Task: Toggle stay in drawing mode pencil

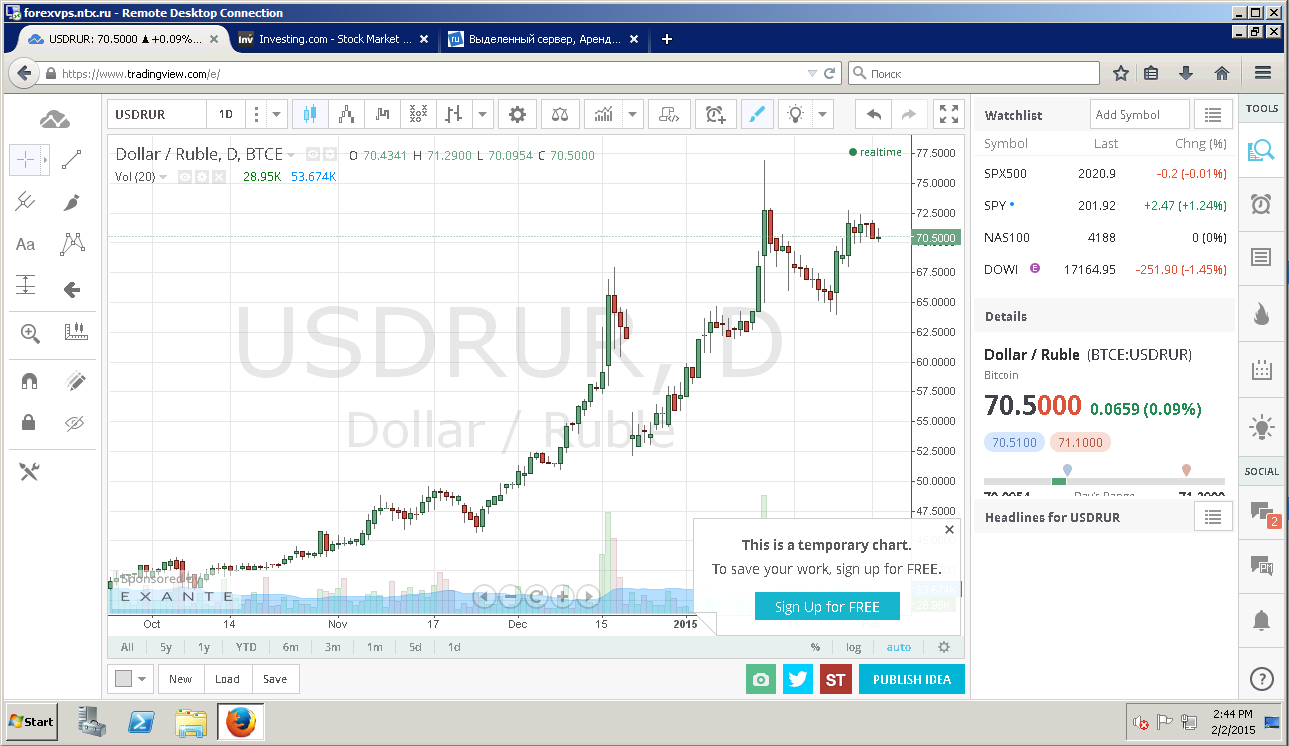Action: tap(75, 381)
